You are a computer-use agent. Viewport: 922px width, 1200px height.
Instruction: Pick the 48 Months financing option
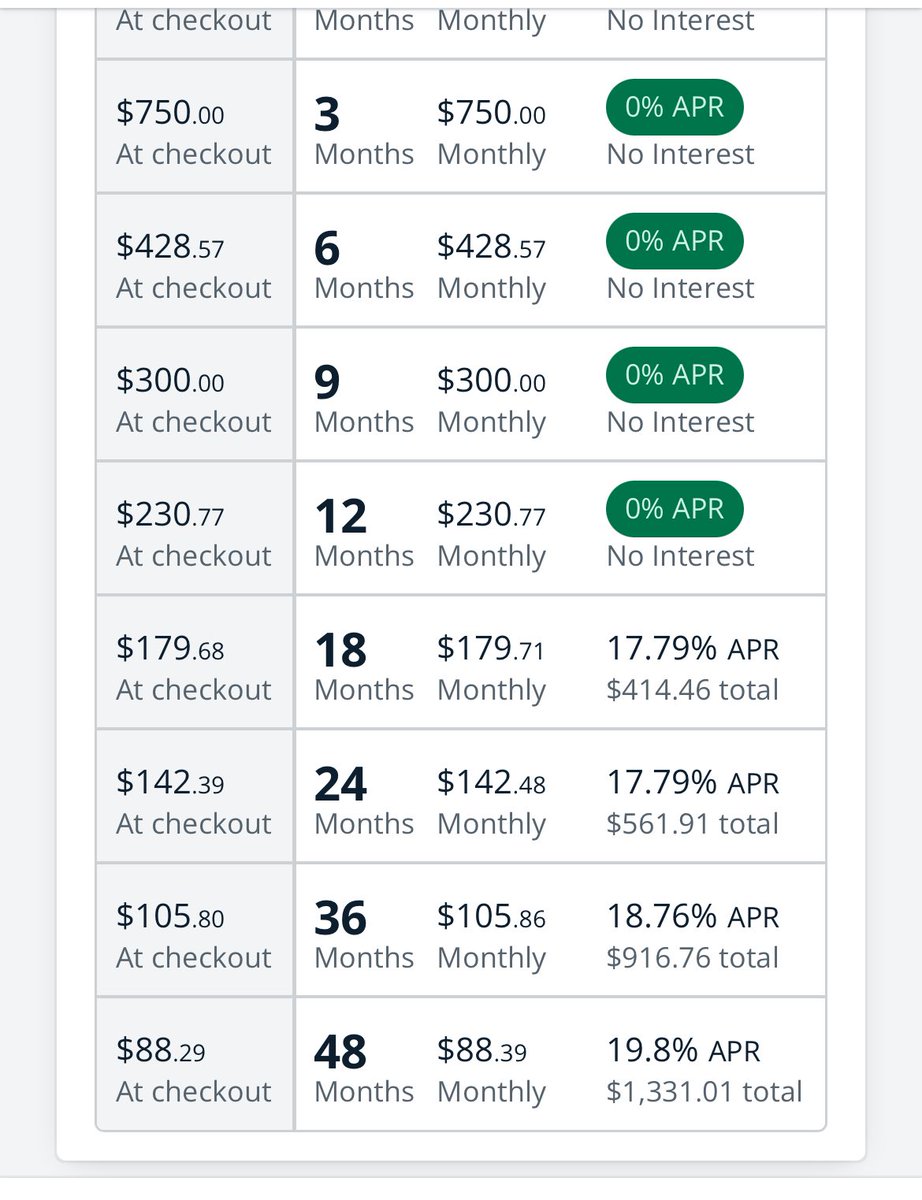[461, 1064]
